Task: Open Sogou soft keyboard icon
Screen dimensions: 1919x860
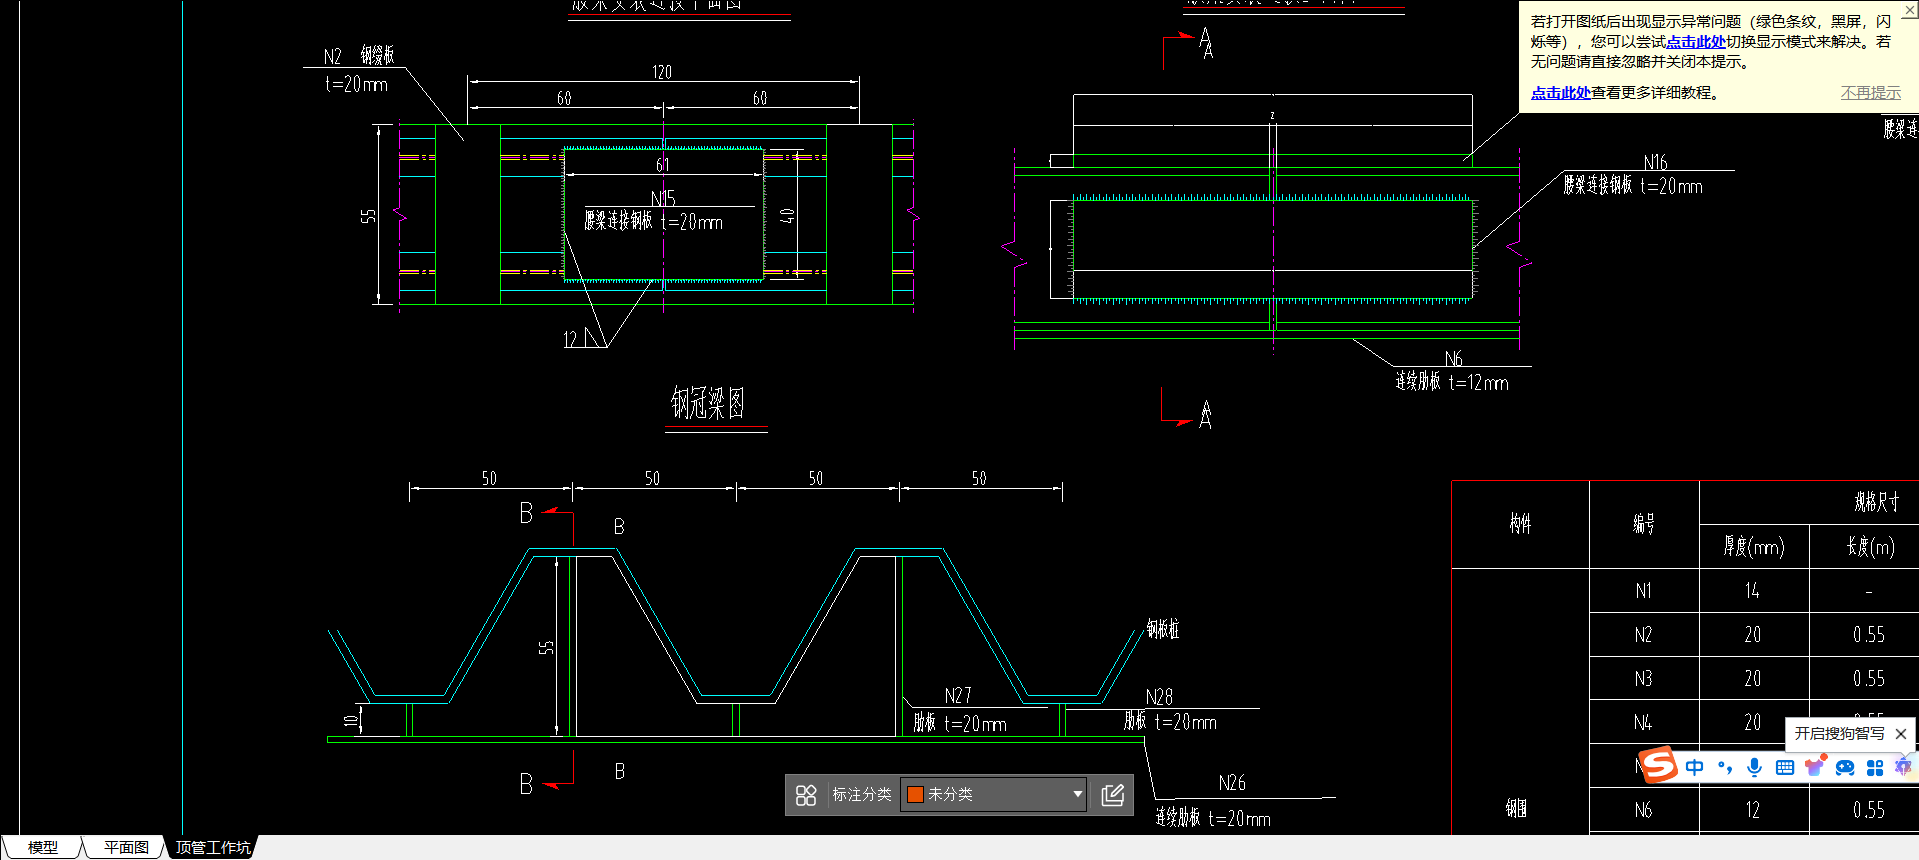Action: (1785, 767)
